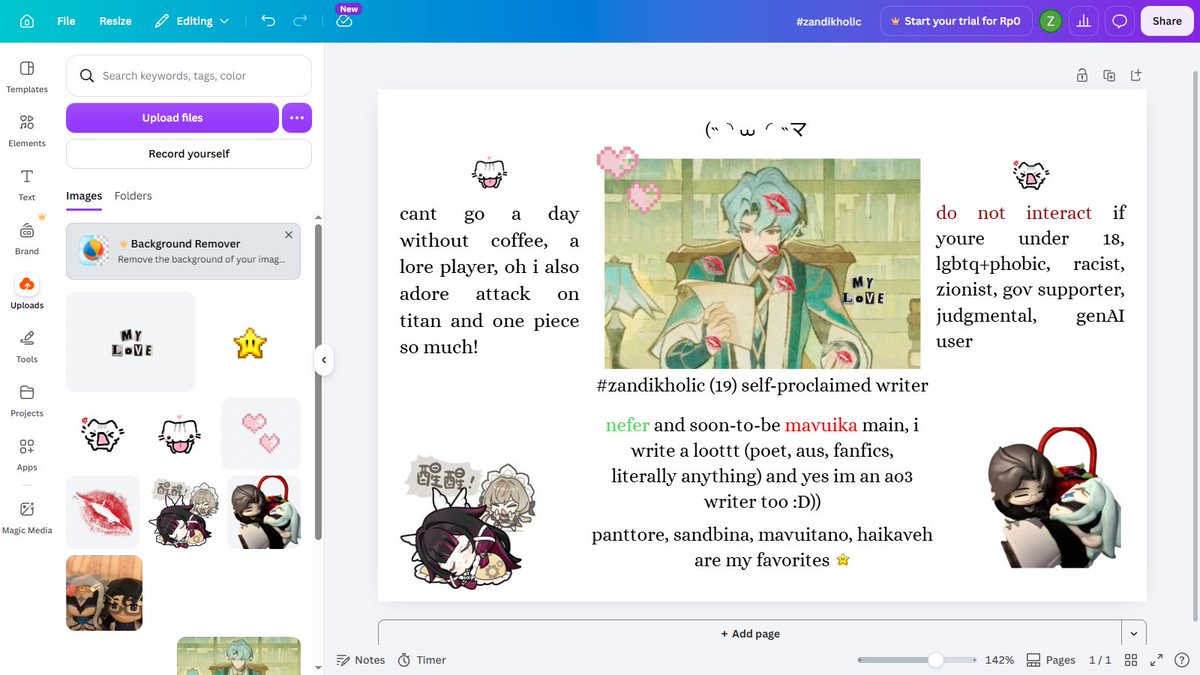
Task: Open the Background Remover promo
Action: click(183, 251)
